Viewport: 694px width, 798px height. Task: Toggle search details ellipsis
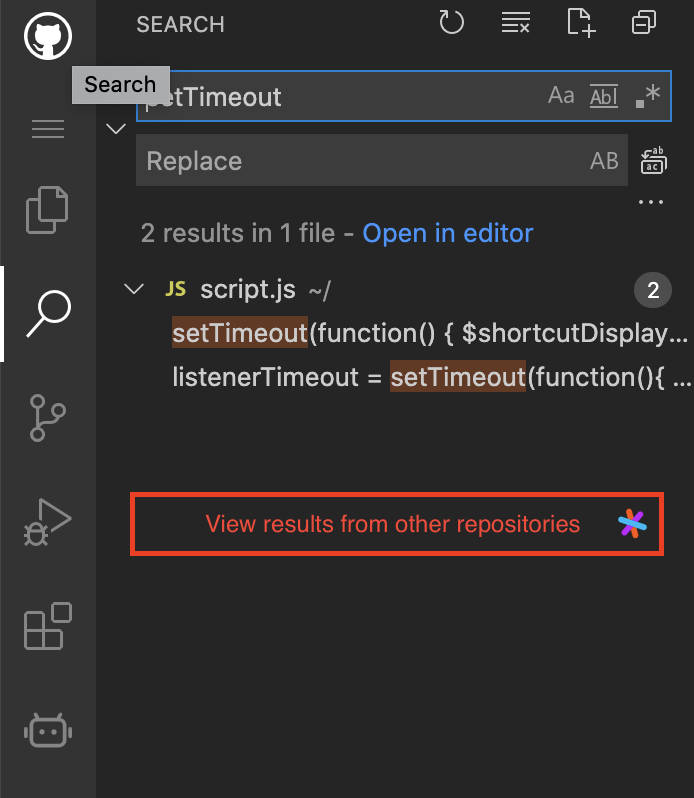[x=651, y=202]
